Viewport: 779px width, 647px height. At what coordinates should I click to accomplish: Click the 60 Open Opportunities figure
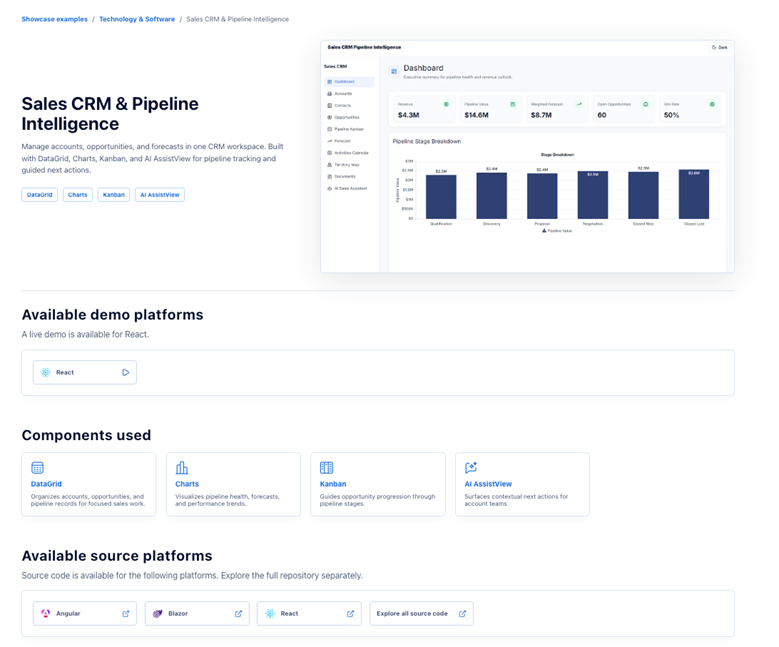point(602,115)
